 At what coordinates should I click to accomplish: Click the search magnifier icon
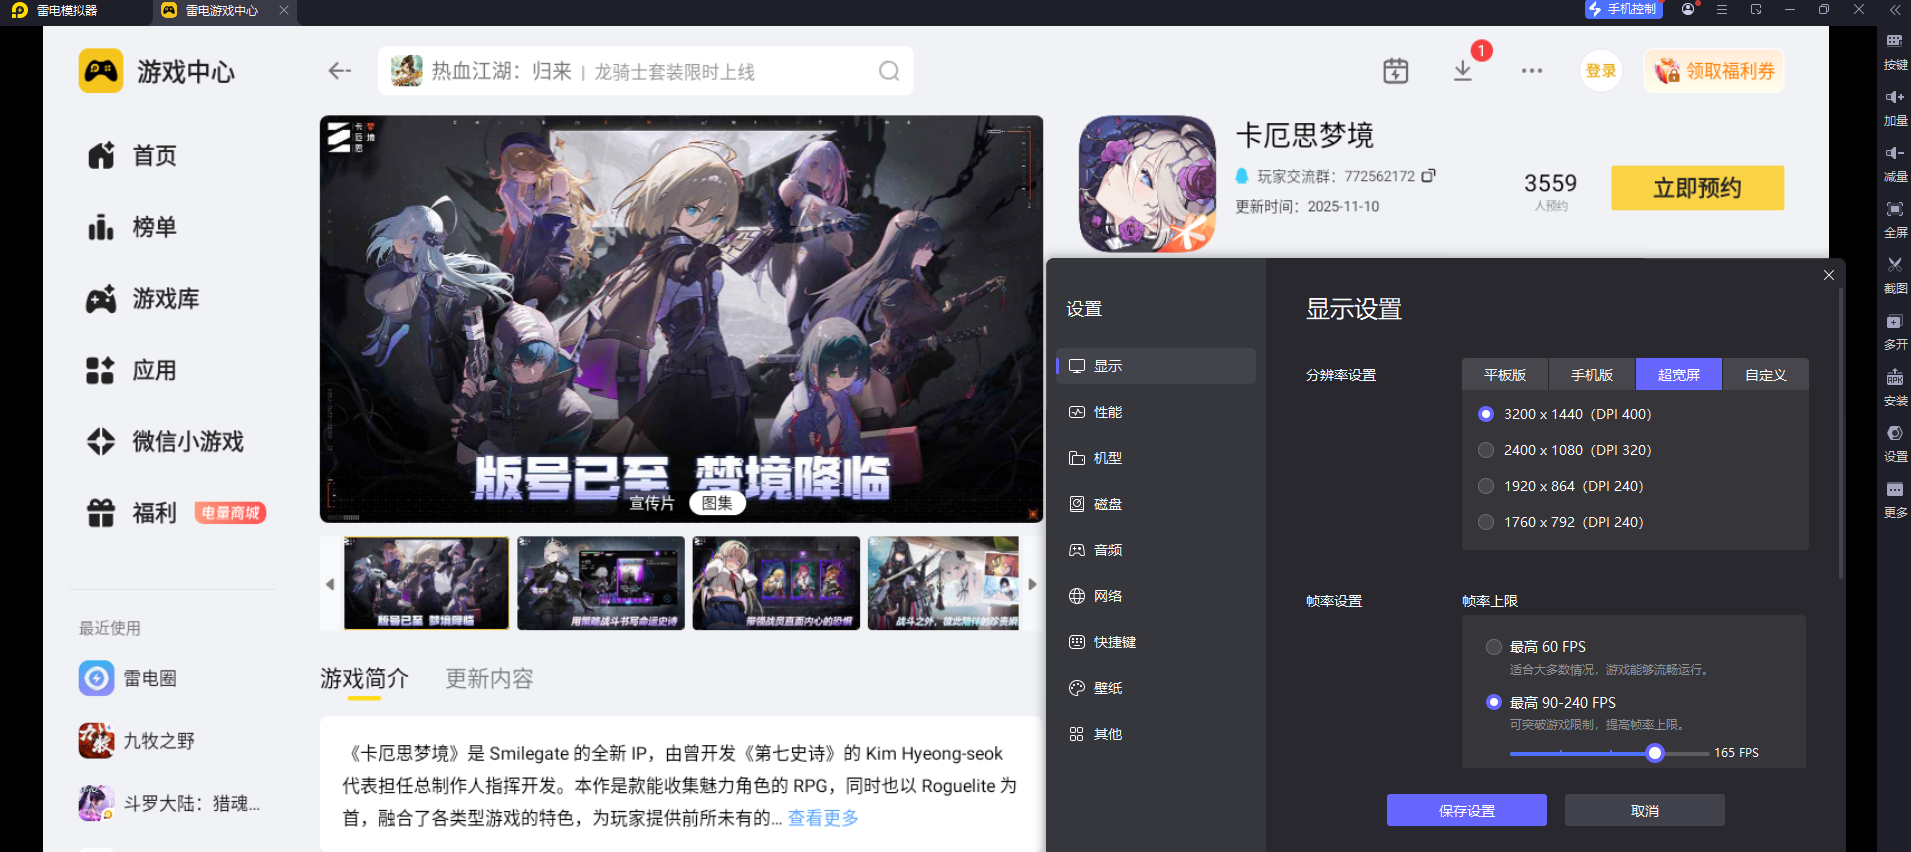(889, 71)
